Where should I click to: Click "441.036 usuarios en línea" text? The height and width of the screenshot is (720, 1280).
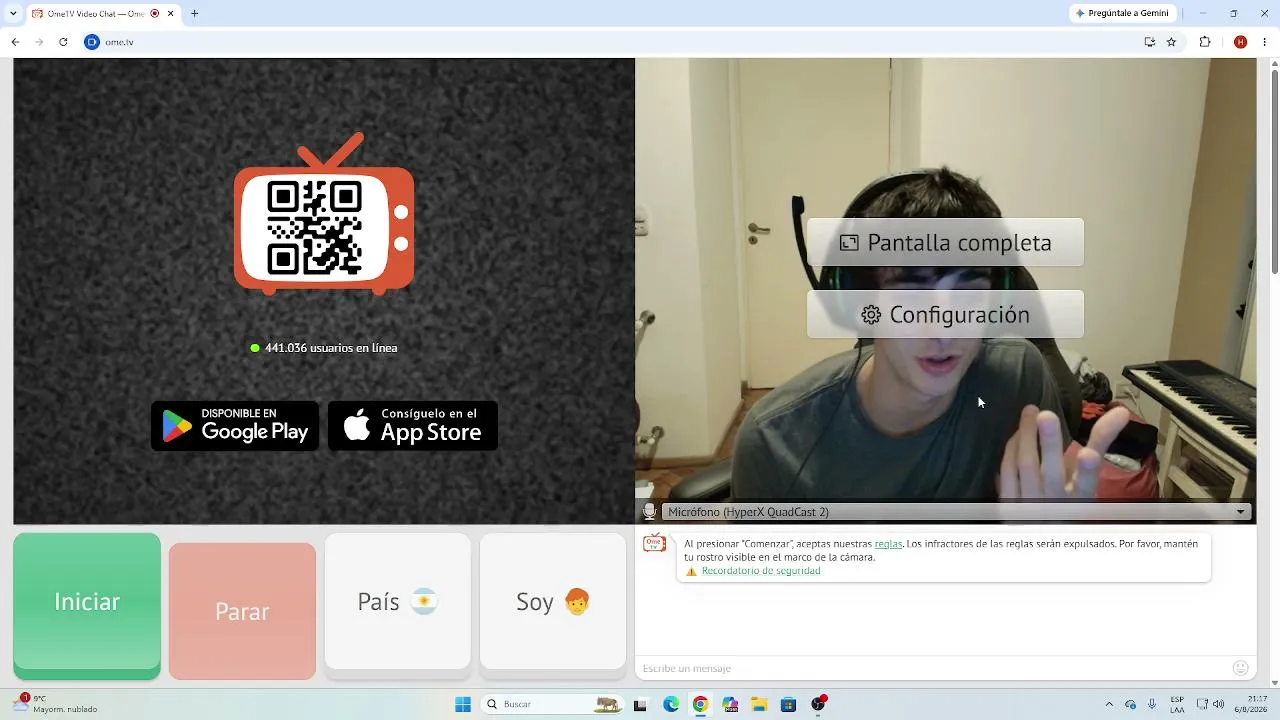click(x=331, y=348)
